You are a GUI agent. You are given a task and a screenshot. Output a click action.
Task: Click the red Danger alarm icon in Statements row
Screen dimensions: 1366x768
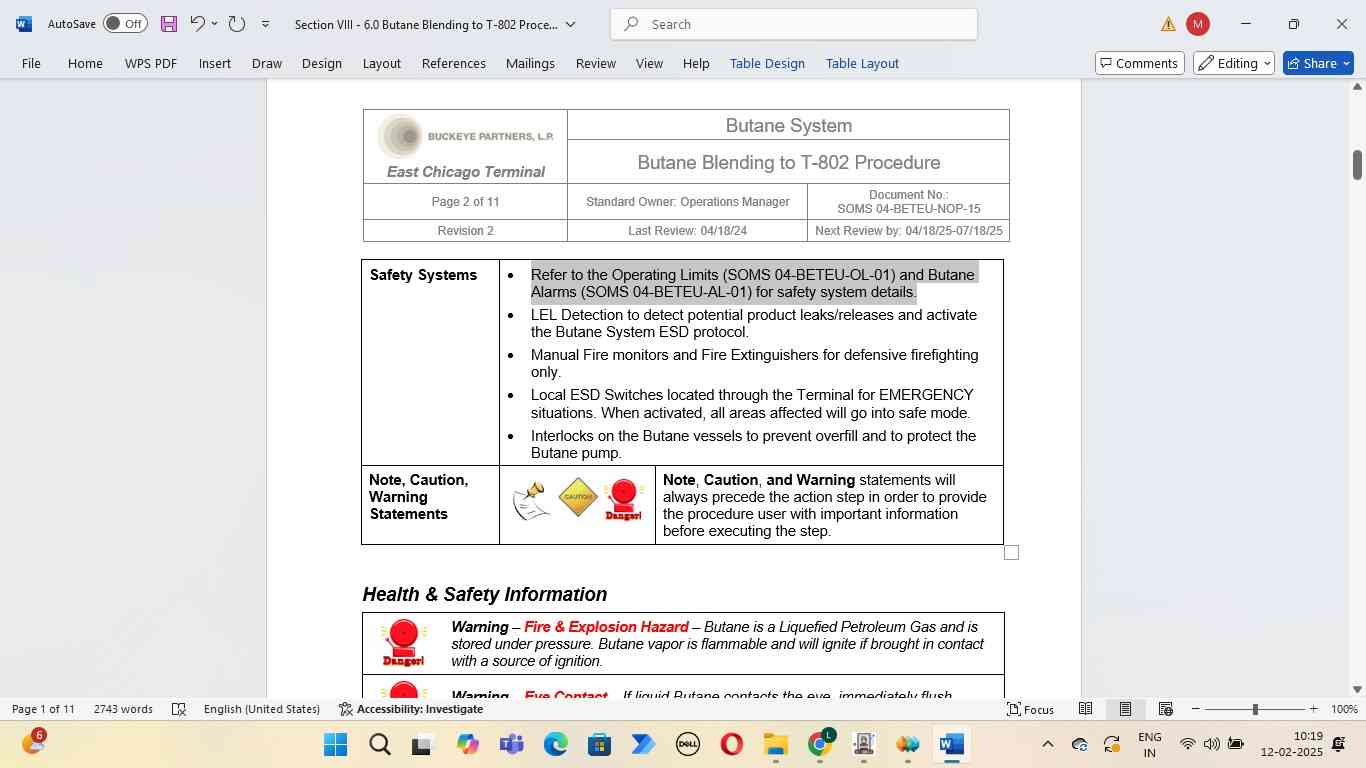(623, 500)
